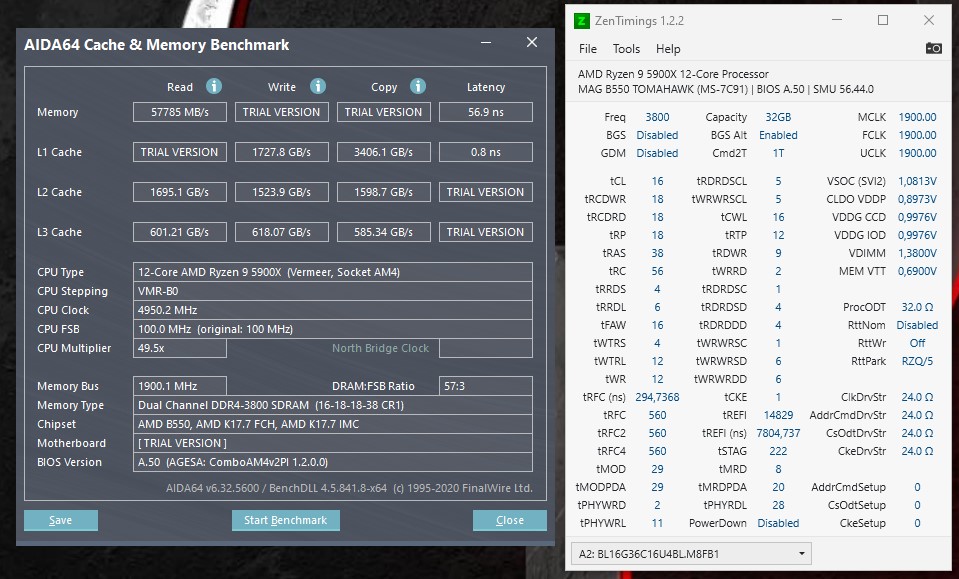Open the Help menu in ZenTimings
Image resolution: width=959 pixels, height=579 pixels.
point(668,49)
